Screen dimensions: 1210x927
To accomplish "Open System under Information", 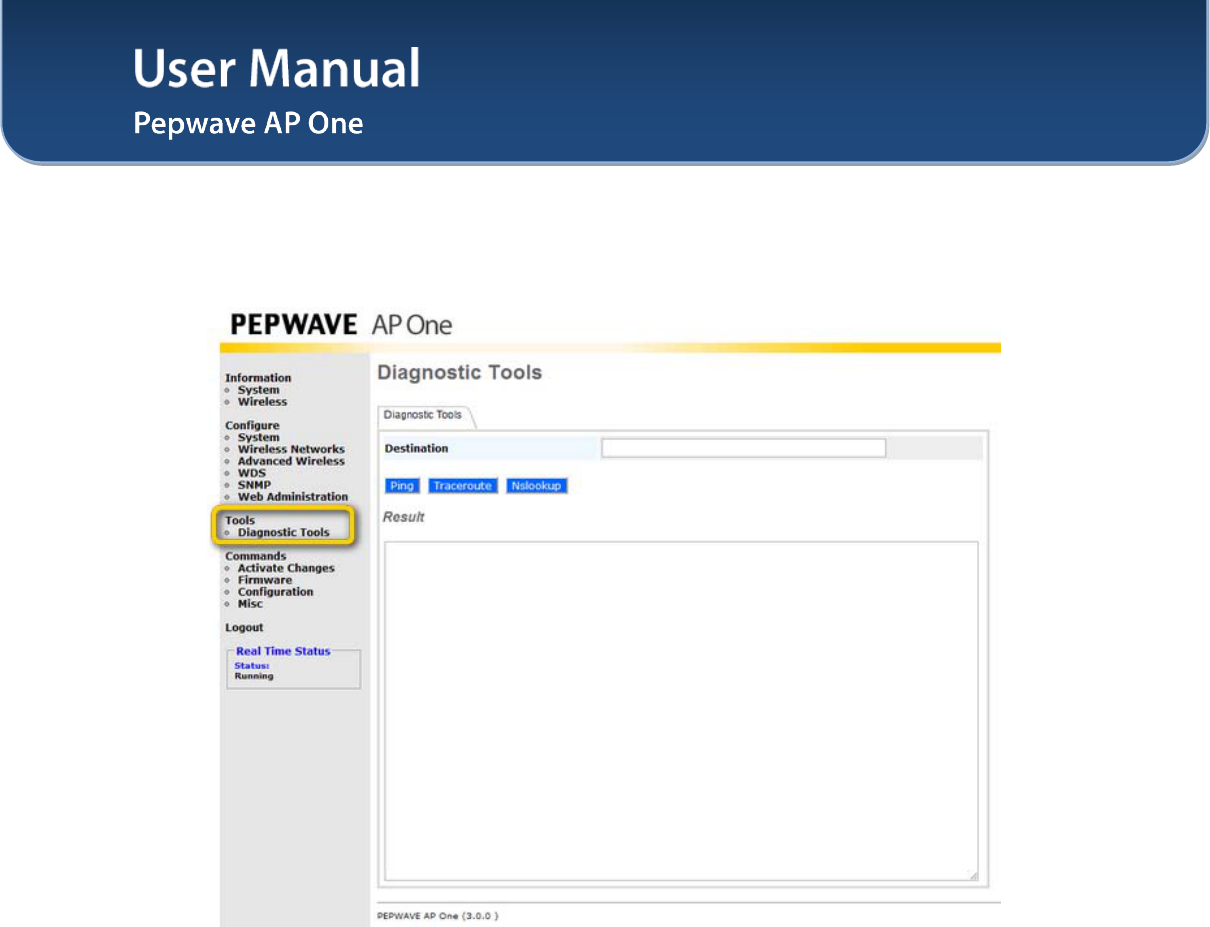I will pyautogui.click(x=258, y=390).
